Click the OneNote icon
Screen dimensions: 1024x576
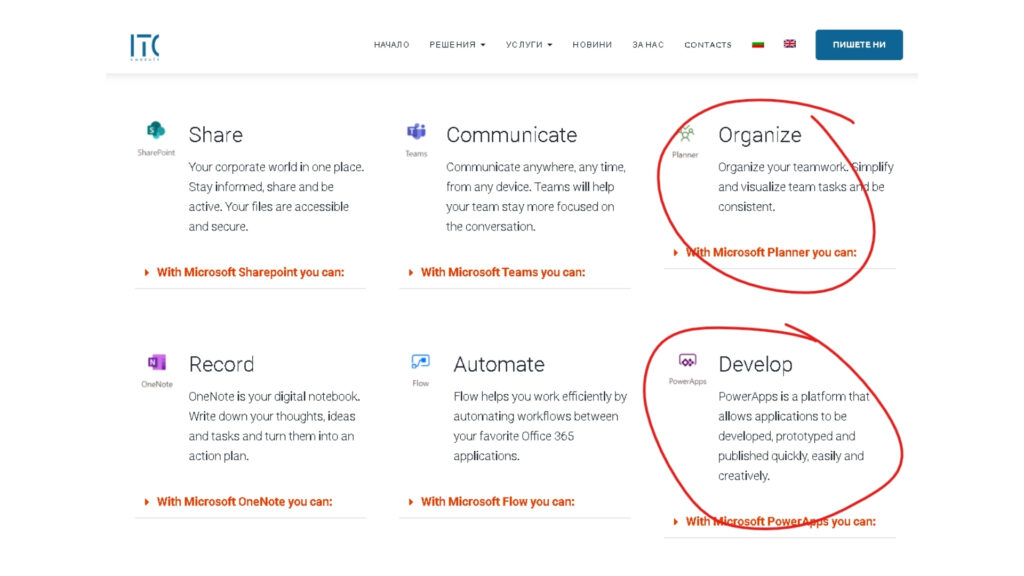click(156, 362)
